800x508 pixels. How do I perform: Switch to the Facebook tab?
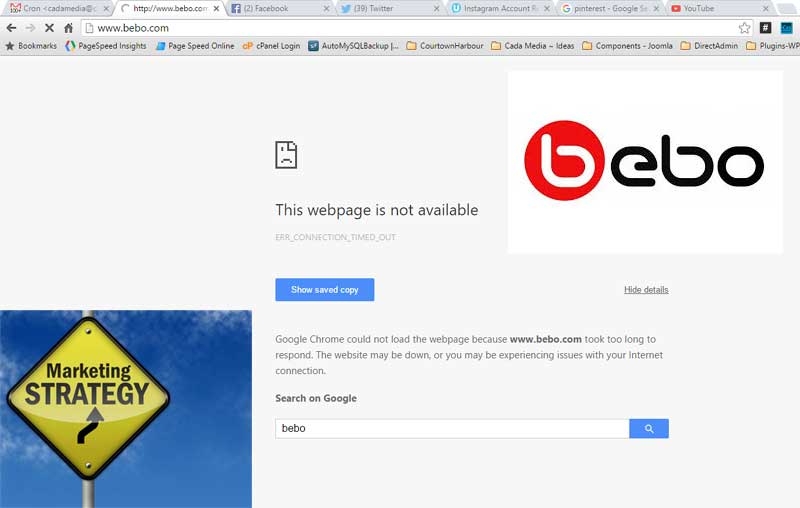coord(270,8)
